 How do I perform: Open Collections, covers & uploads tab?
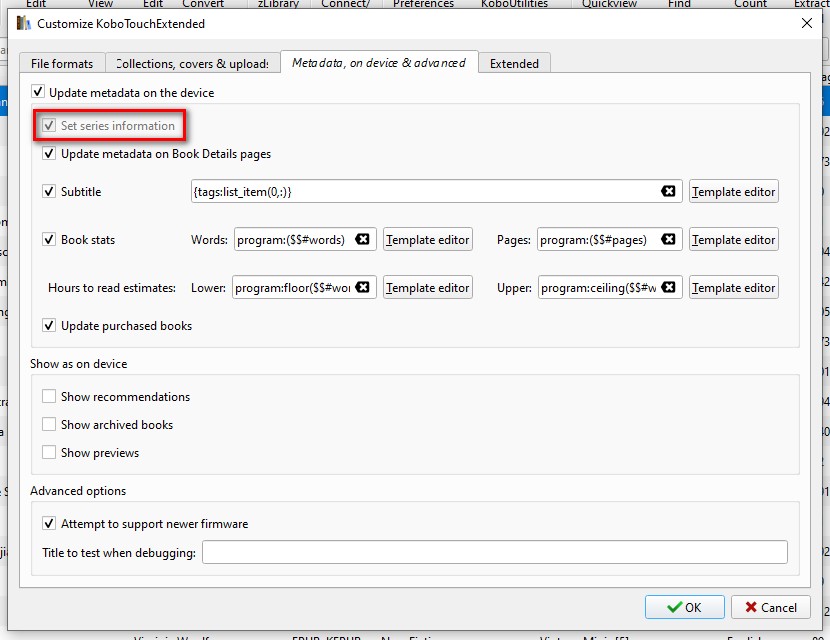pyautogui.click(x=193, y=64)
